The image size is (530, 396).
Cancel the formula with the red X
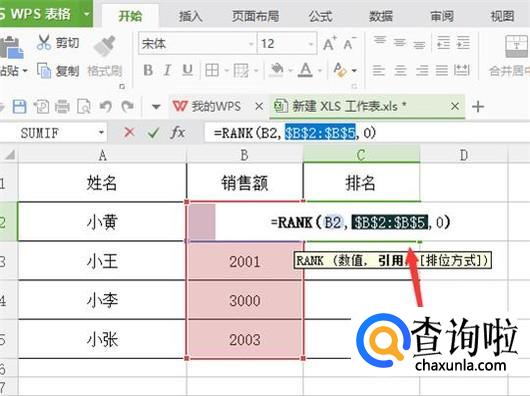tap(129, 132)
